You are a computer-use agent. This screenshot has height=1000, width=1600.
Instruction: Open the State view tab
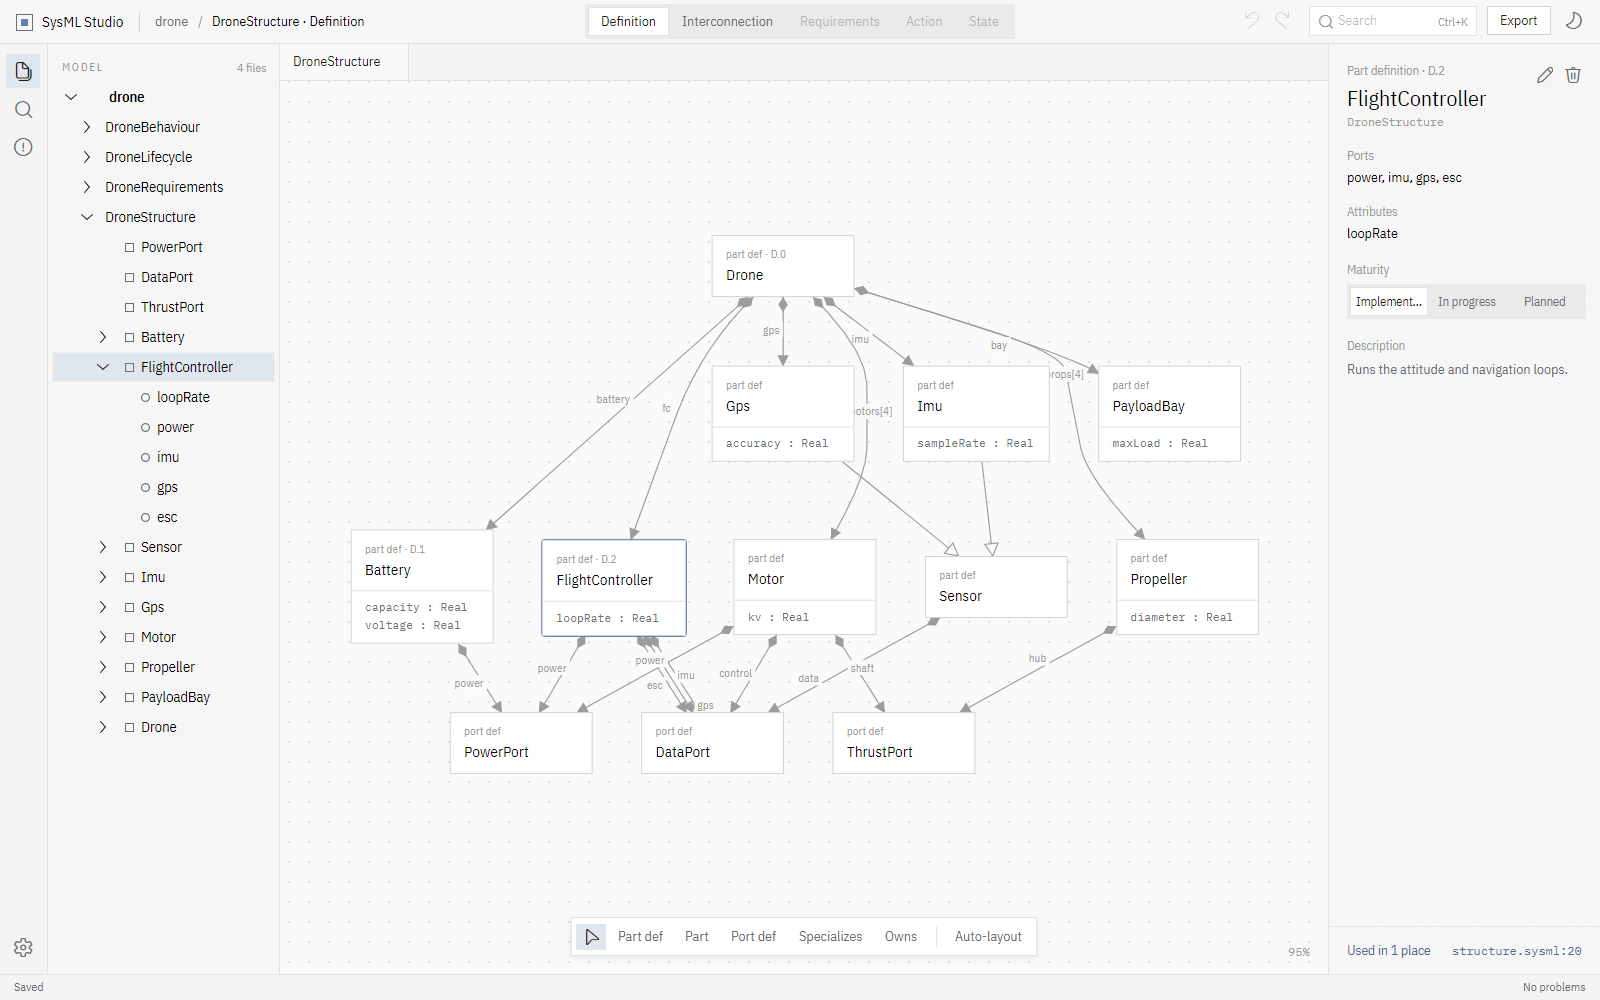(x=983, y=21)
